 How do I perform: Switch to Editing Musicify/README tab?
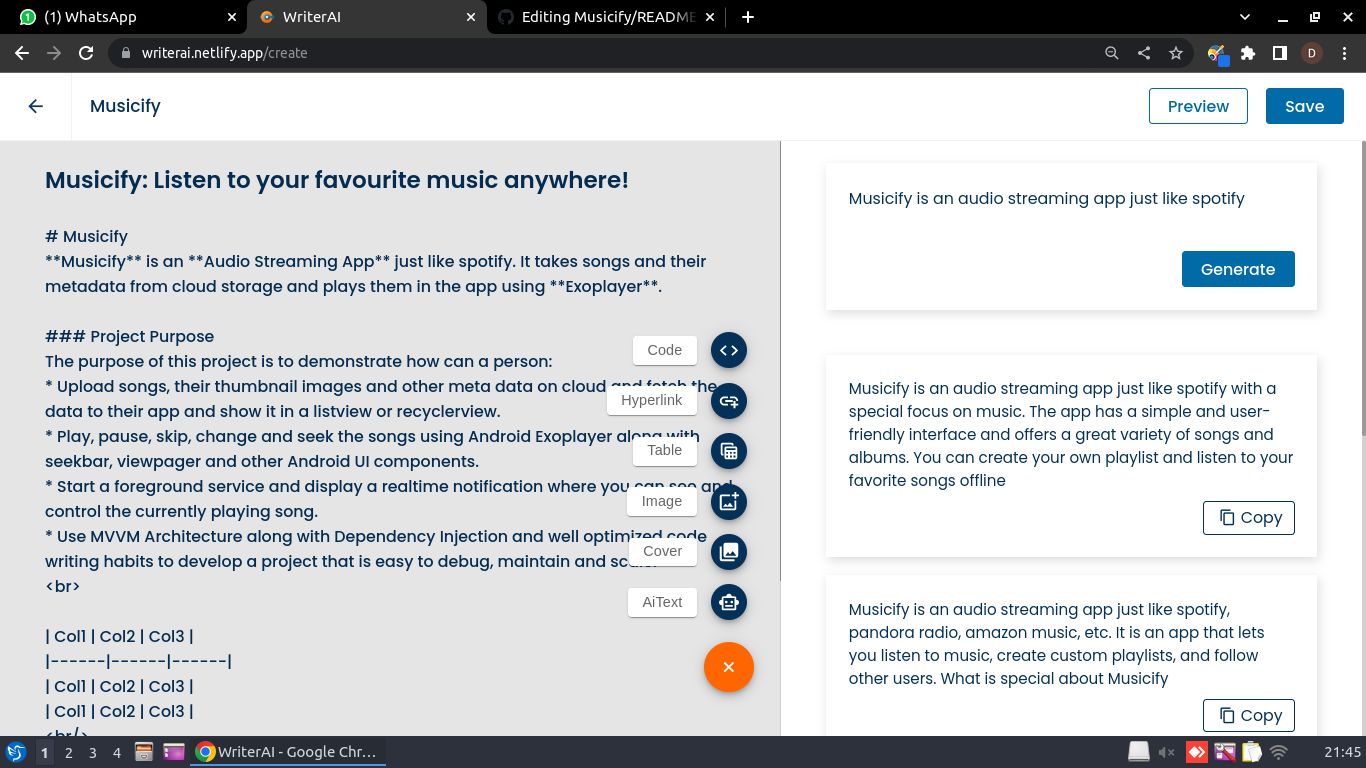pyautogui.click(x=607, y=17)
